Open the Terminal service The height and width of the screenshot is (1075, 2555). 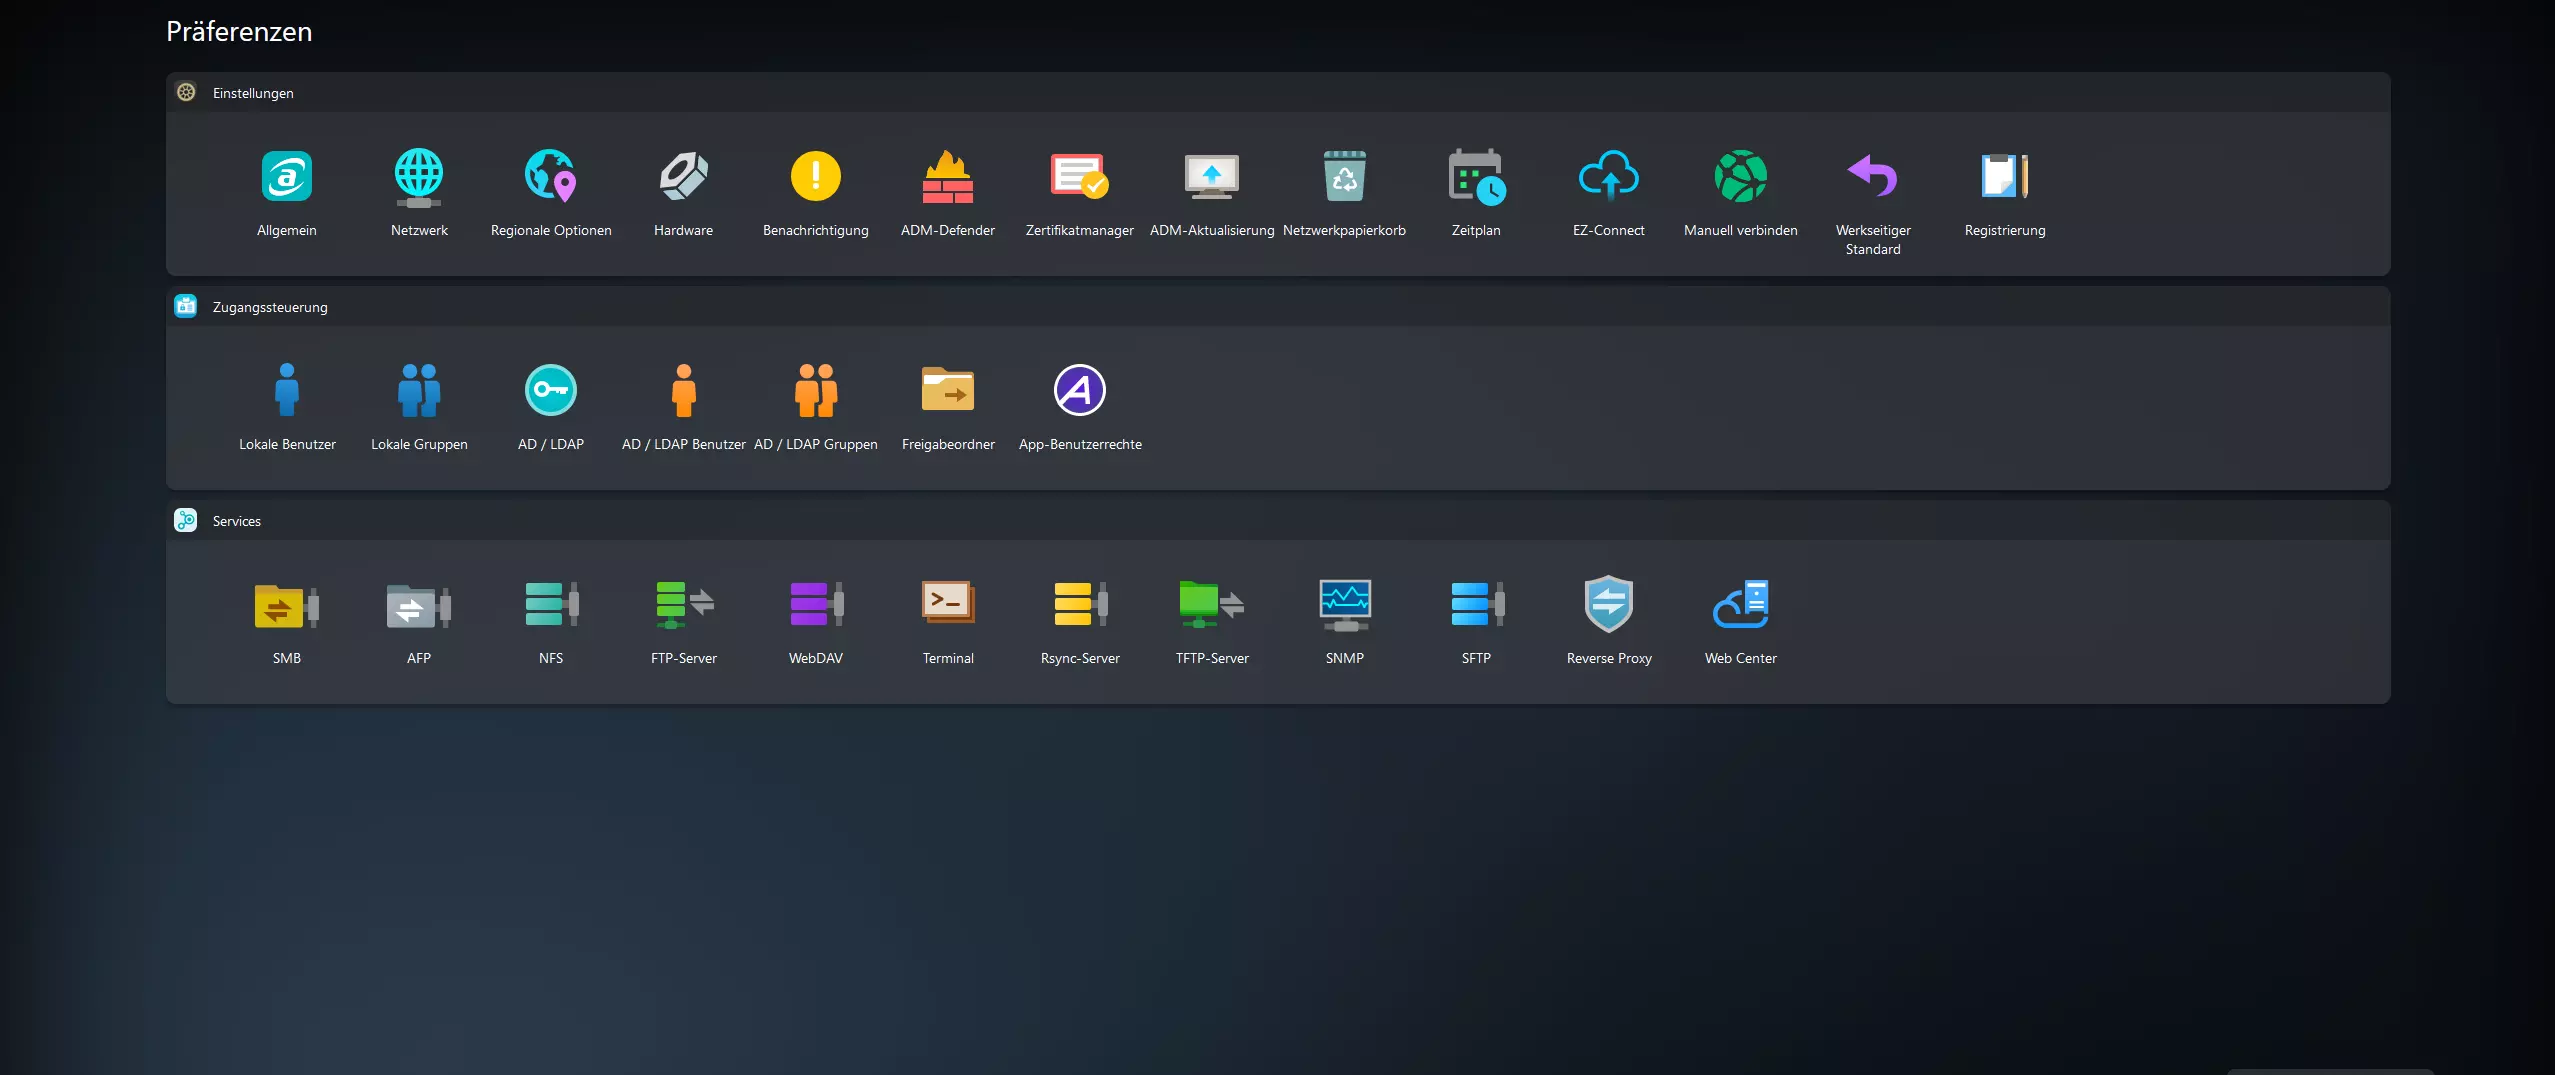(948, 603)
